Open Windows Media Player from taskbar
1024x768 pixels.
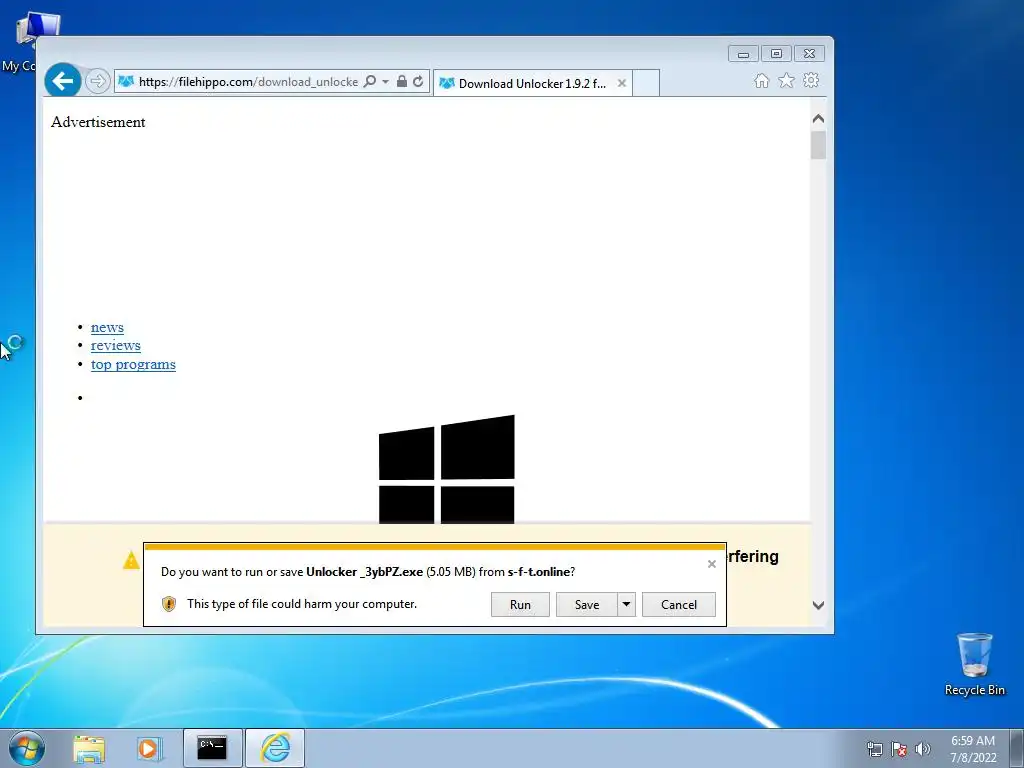[149, 749]
